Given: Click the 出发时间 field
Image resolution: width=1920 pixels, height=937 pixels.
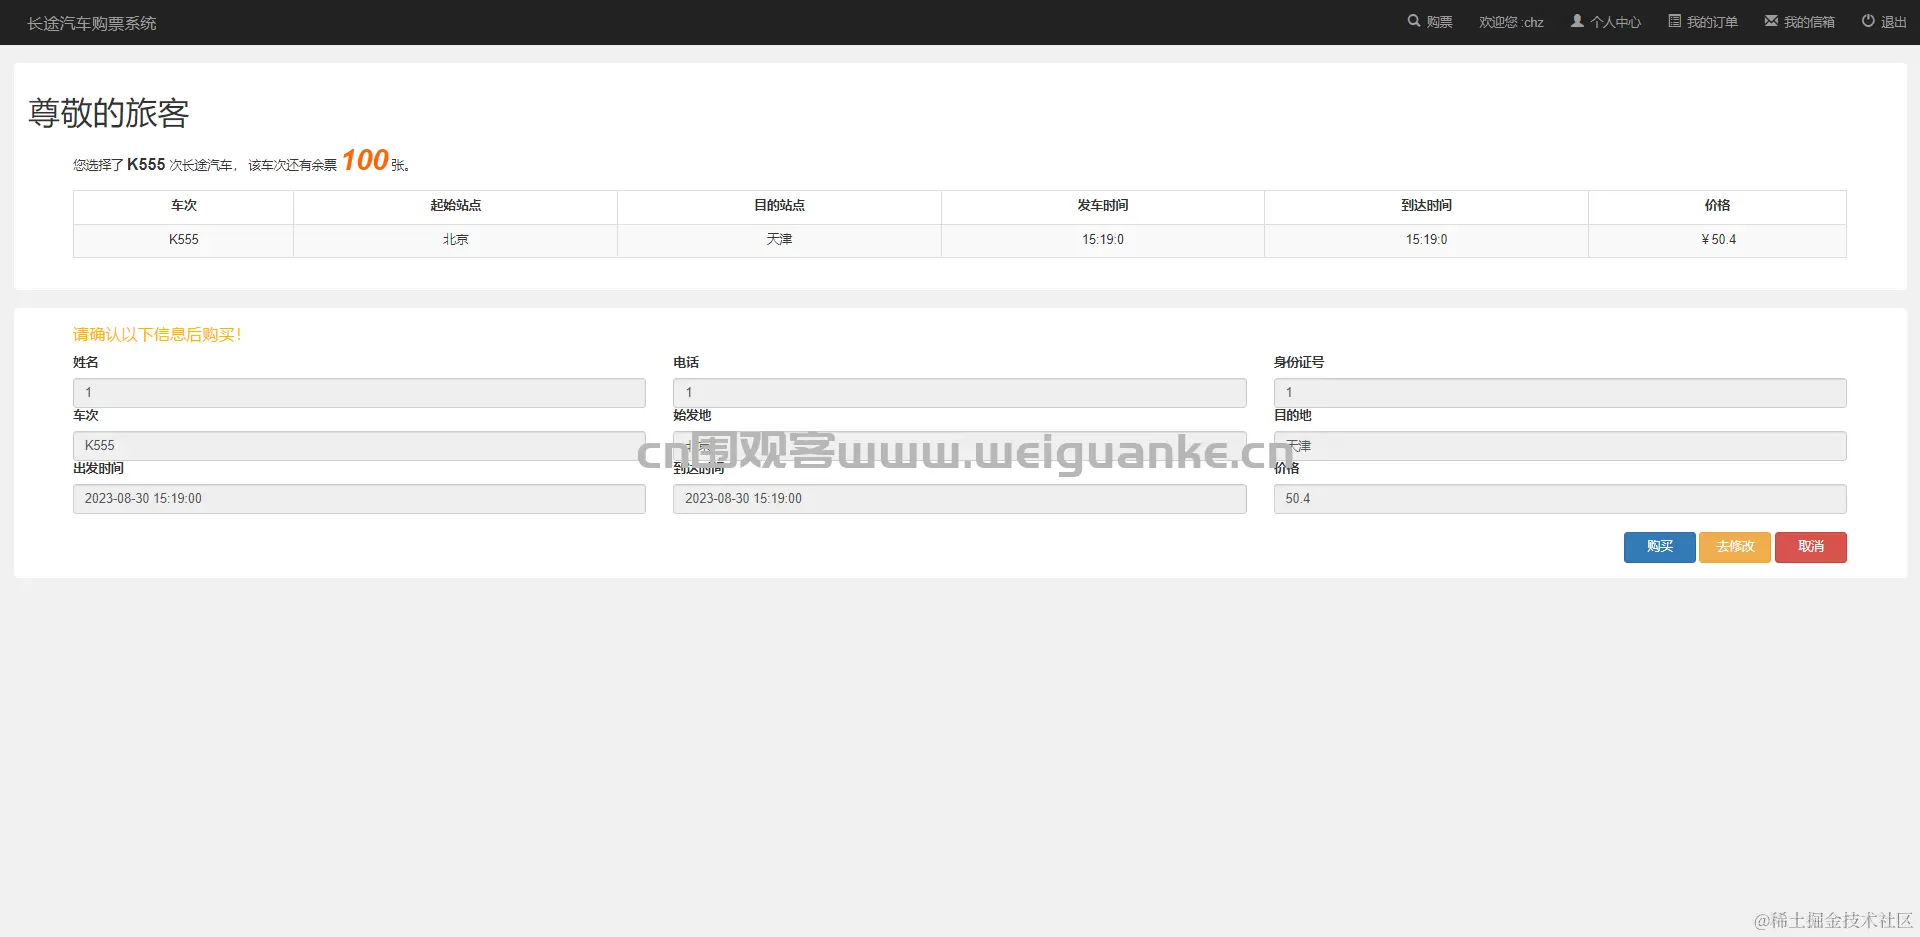Looking at the screenshot, I should [359, 499].
